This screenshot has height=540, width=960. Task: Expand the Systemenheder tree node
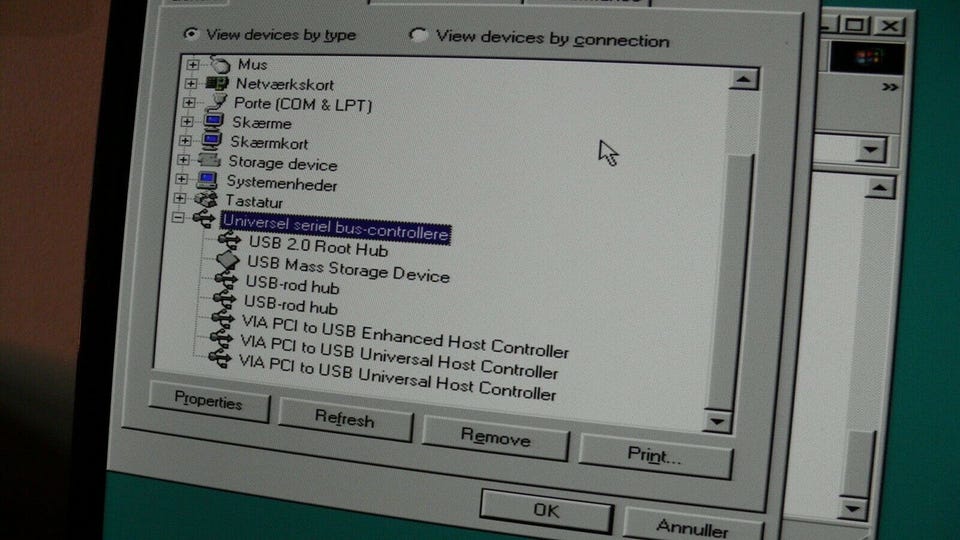(182, 179)
